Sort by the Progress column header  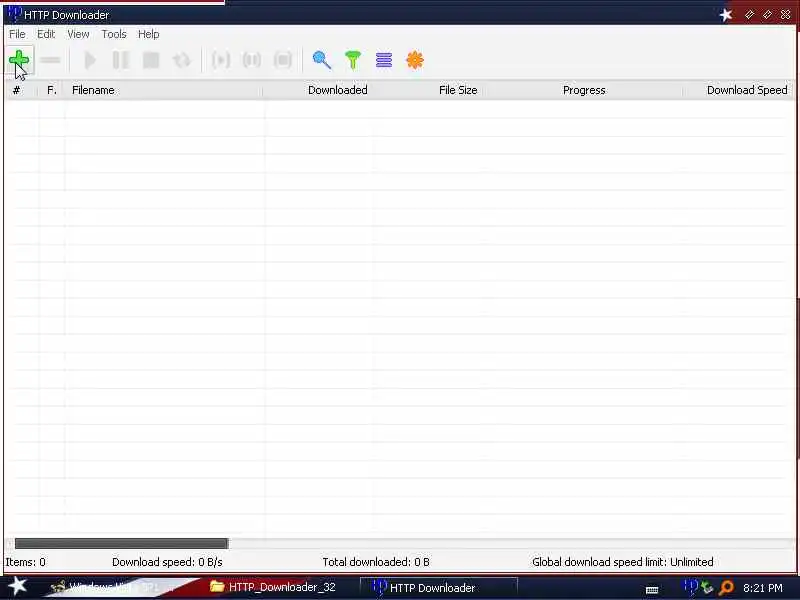click(x=583, y=90)
